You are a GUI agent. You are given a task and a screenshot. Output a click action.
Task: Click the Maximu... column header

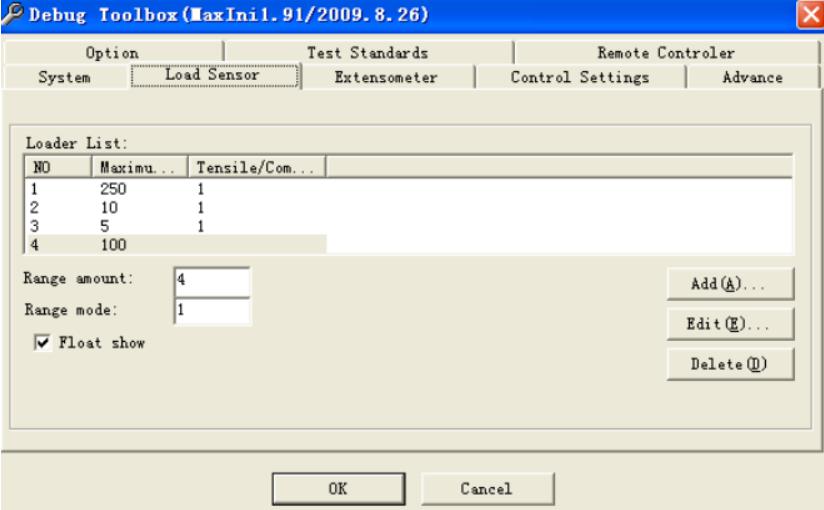[139, 167]
